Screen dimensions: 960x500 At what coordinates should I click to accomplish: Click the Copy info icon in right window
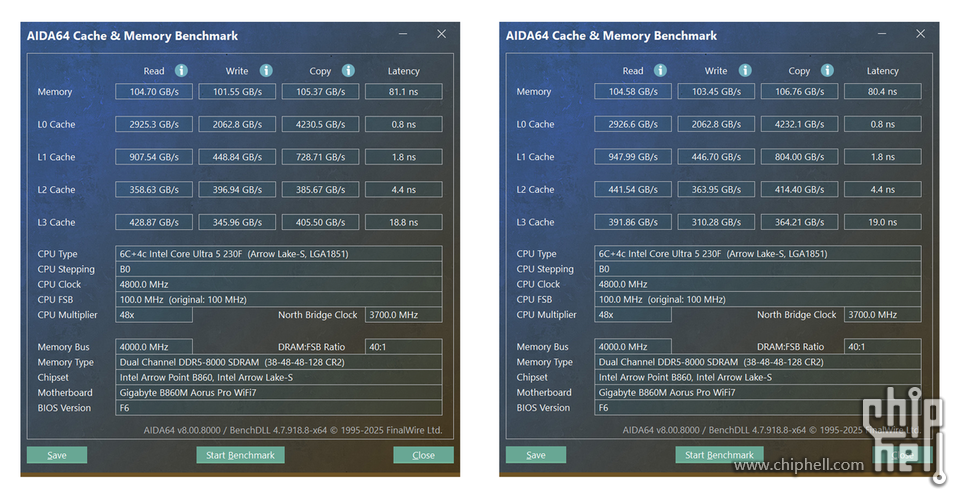pos(828,71)
